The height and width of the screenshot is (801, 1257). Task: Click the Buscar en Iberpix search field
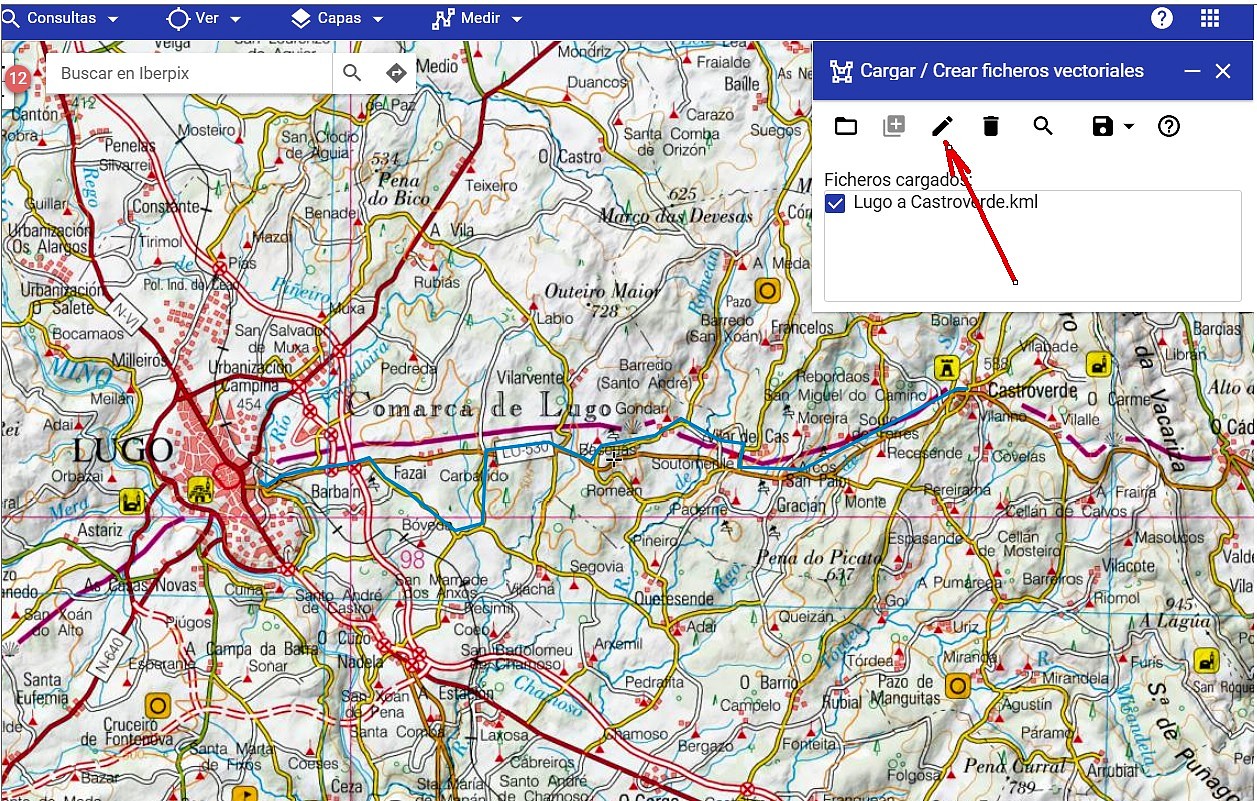(x=190, y=73)
